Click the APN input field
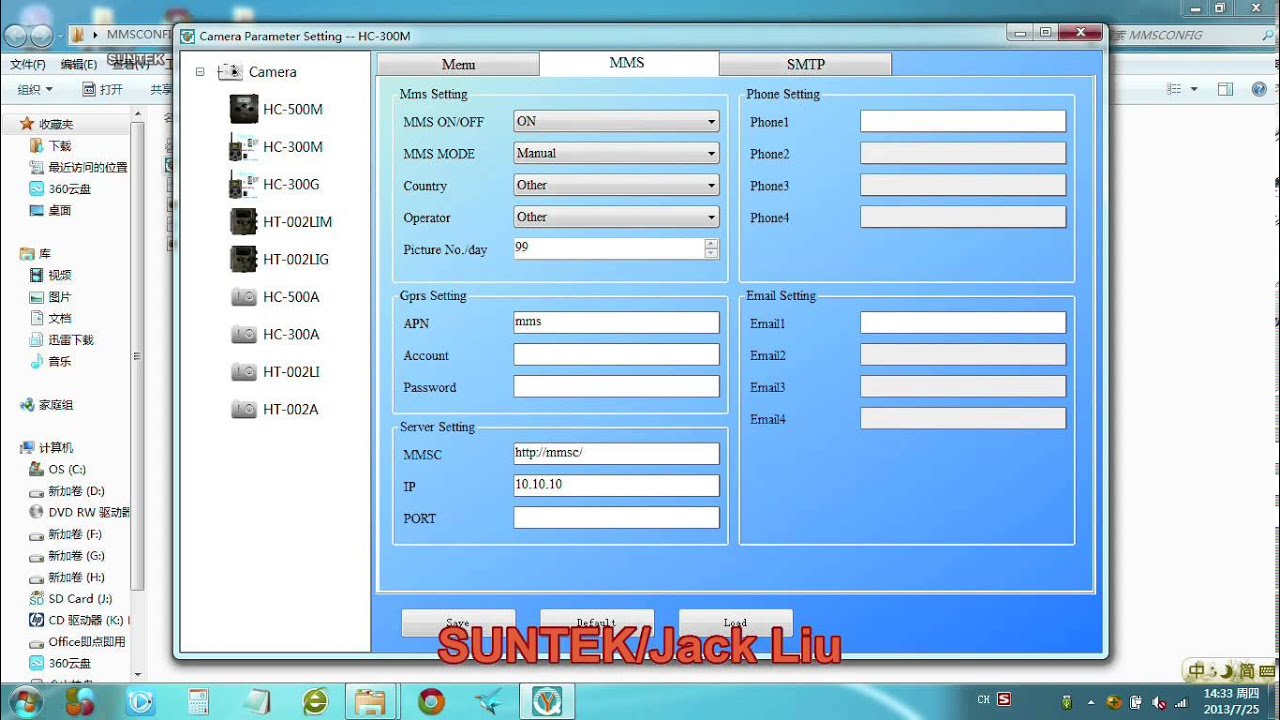1280x720 pixels. [x=616, y=323]
